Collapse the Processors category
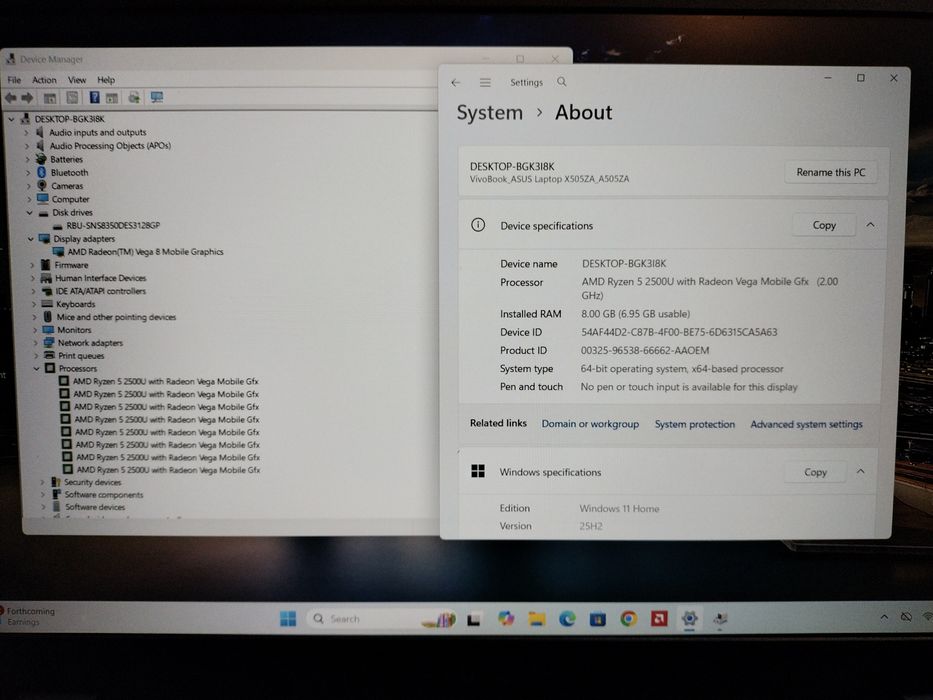This screenshot has width=933, height=700. (36, 368)
